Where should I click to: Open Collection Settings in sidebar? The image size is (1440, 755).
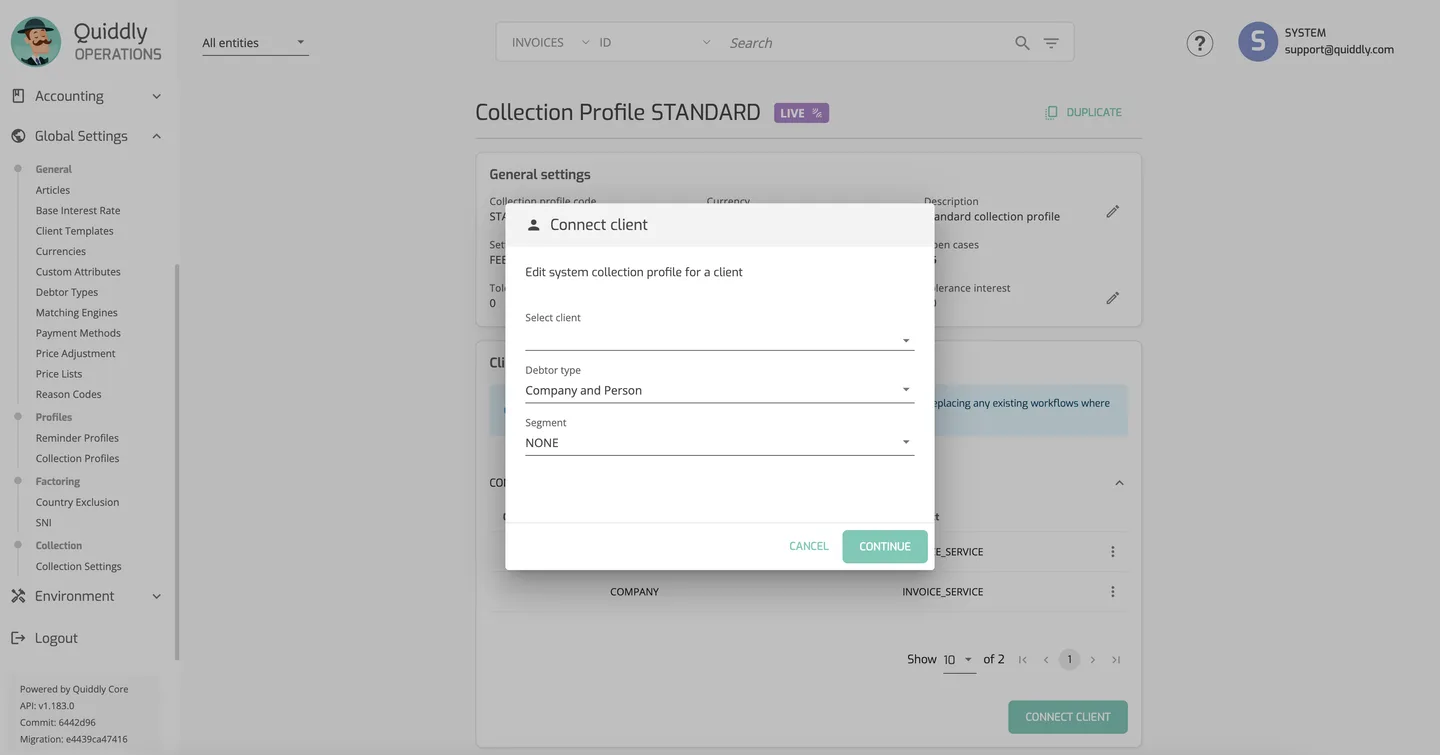[x=78, y=567]
